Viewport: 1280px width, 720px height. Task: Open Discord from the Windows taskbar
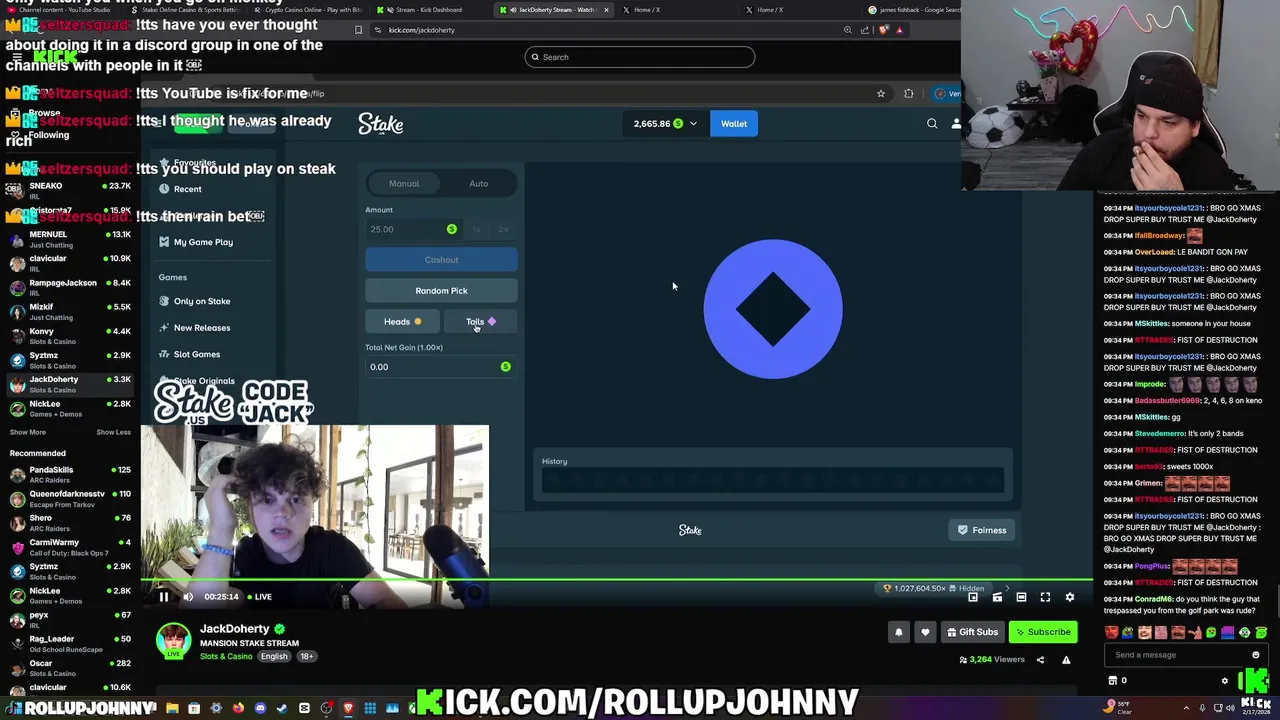coord(260,709)
